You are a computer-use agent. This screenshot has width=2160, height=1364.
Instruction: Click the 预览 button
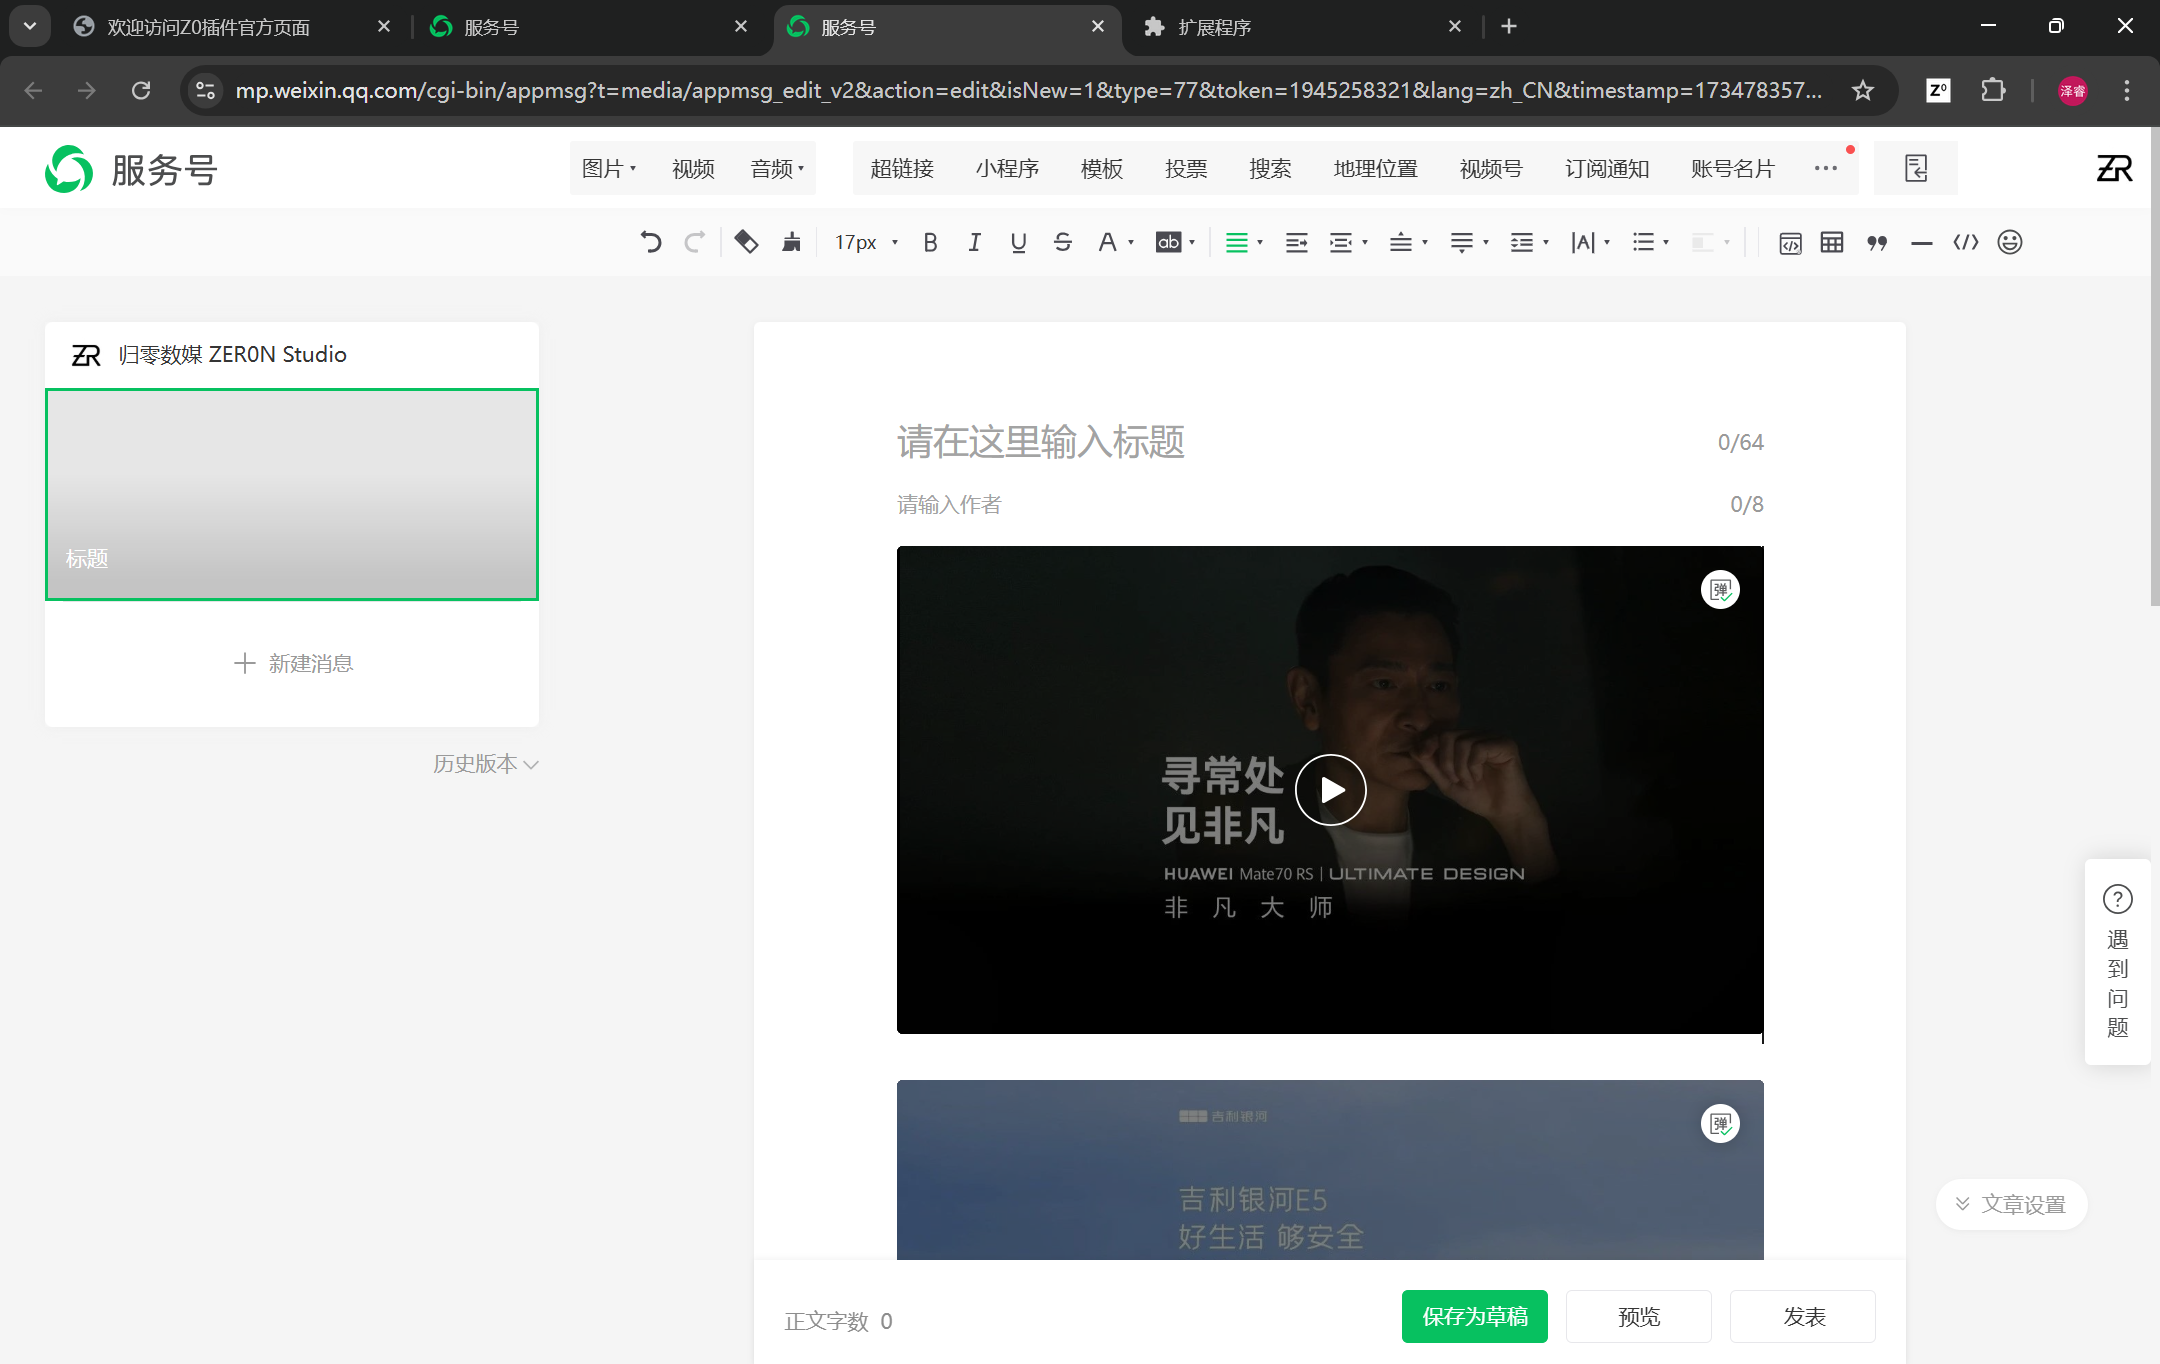click(x=1638, y=1316)
